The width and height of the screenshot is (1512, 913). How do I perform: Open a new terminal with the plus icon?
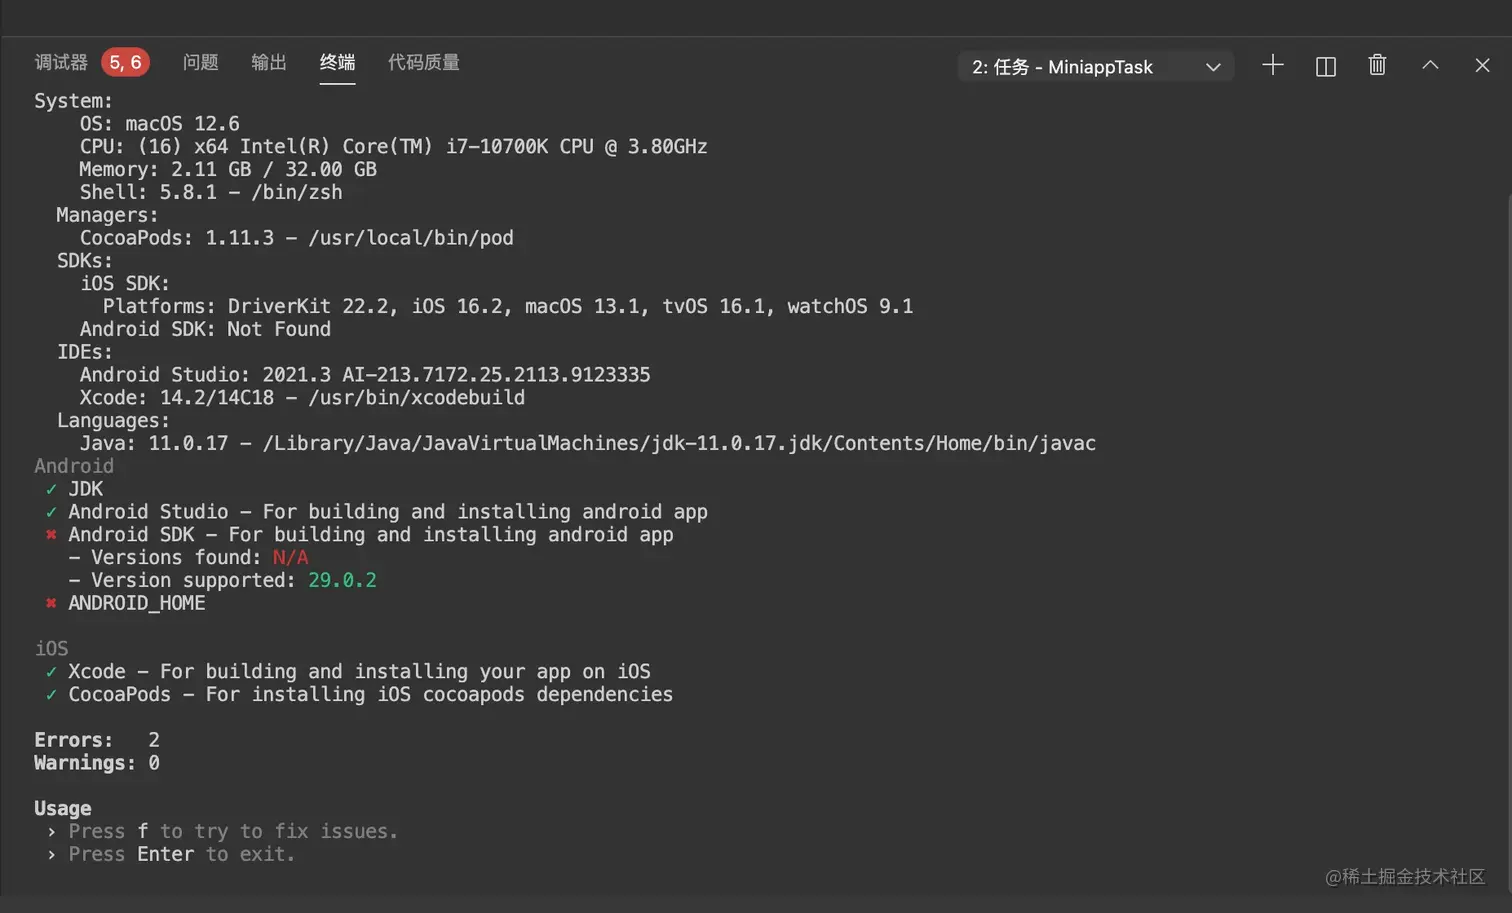click(x=1272, y=66)
